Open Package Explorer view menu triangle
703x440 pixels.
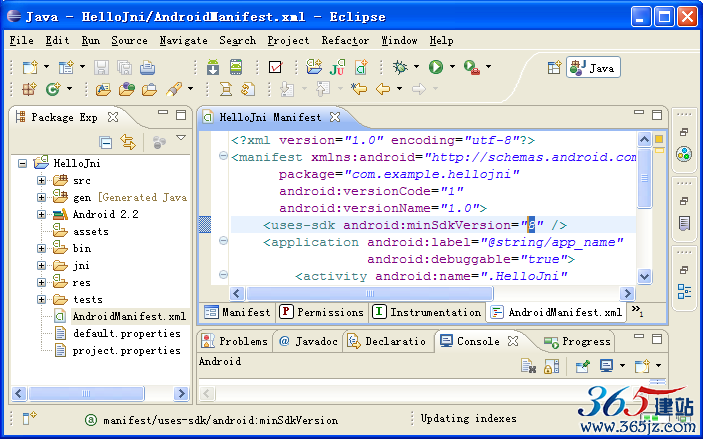(x=181, y=138)
